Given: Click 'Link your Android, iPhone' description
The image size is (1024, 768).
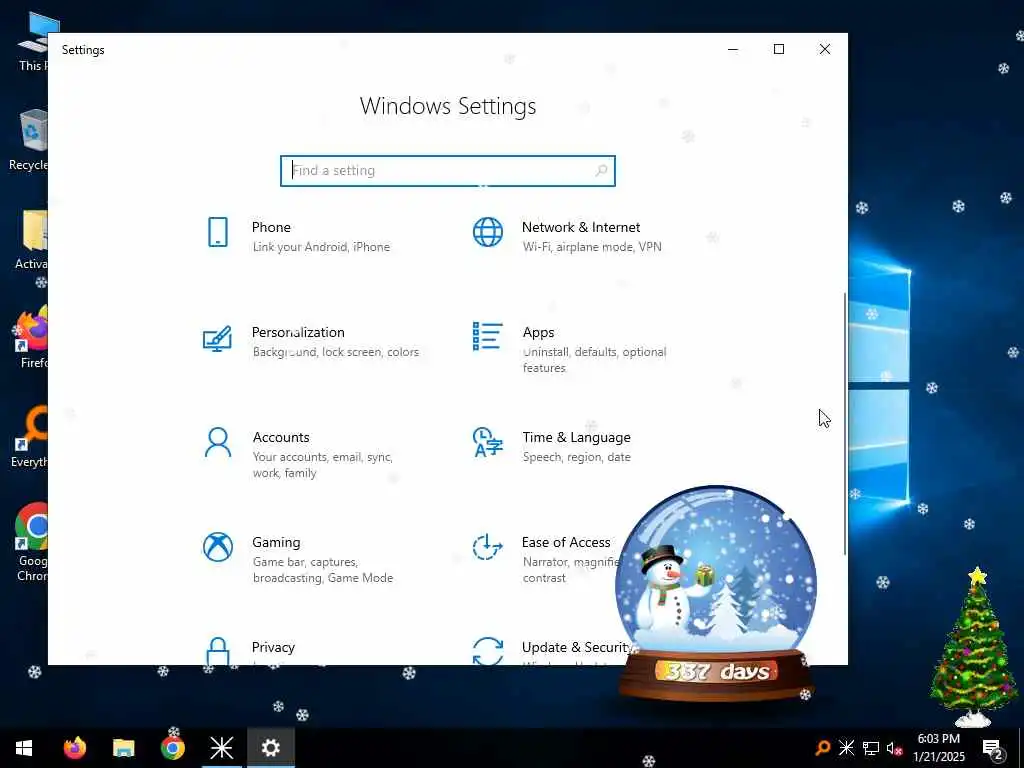Looking at the screenshot, I should point(321,247).
